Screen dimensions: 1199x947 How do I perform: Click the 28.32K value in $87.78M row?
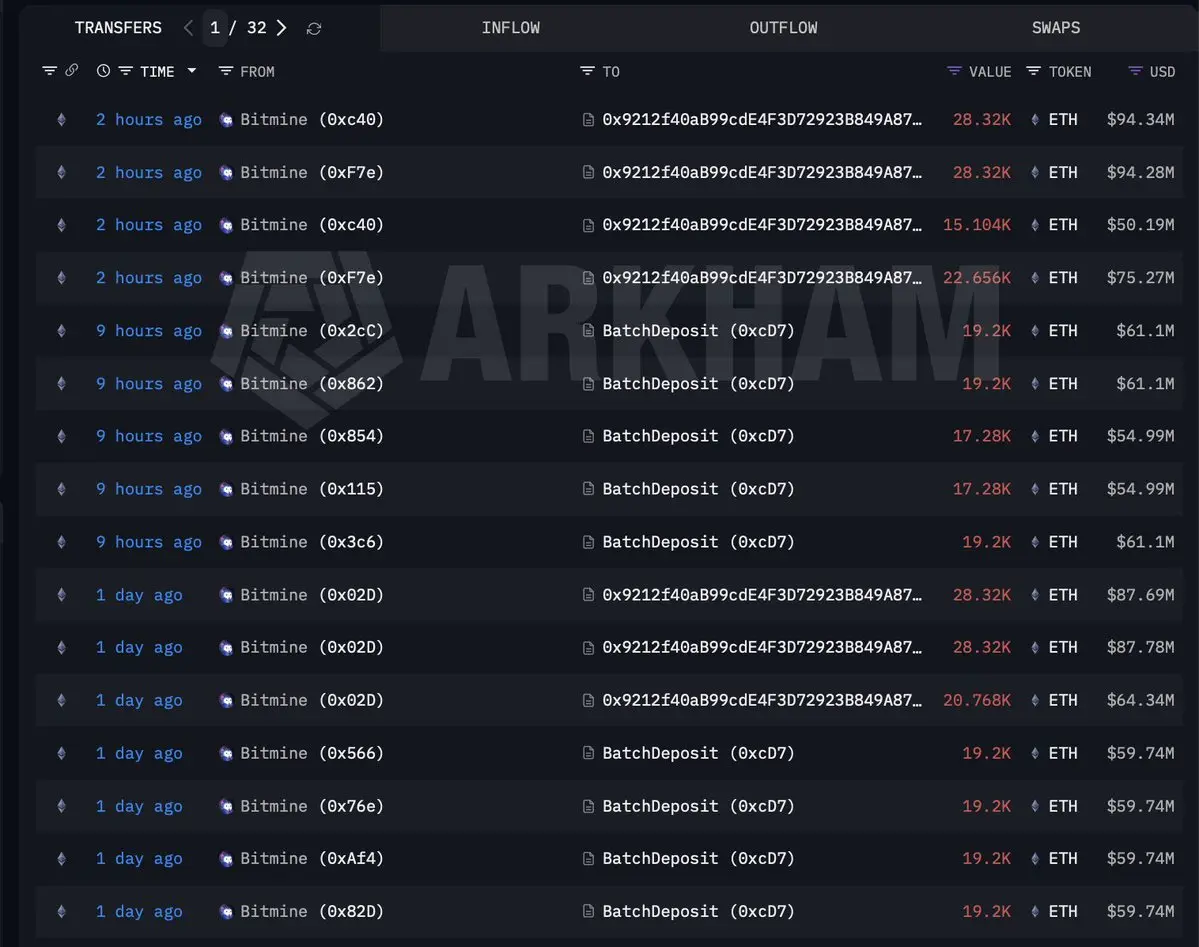pos(981,647)
